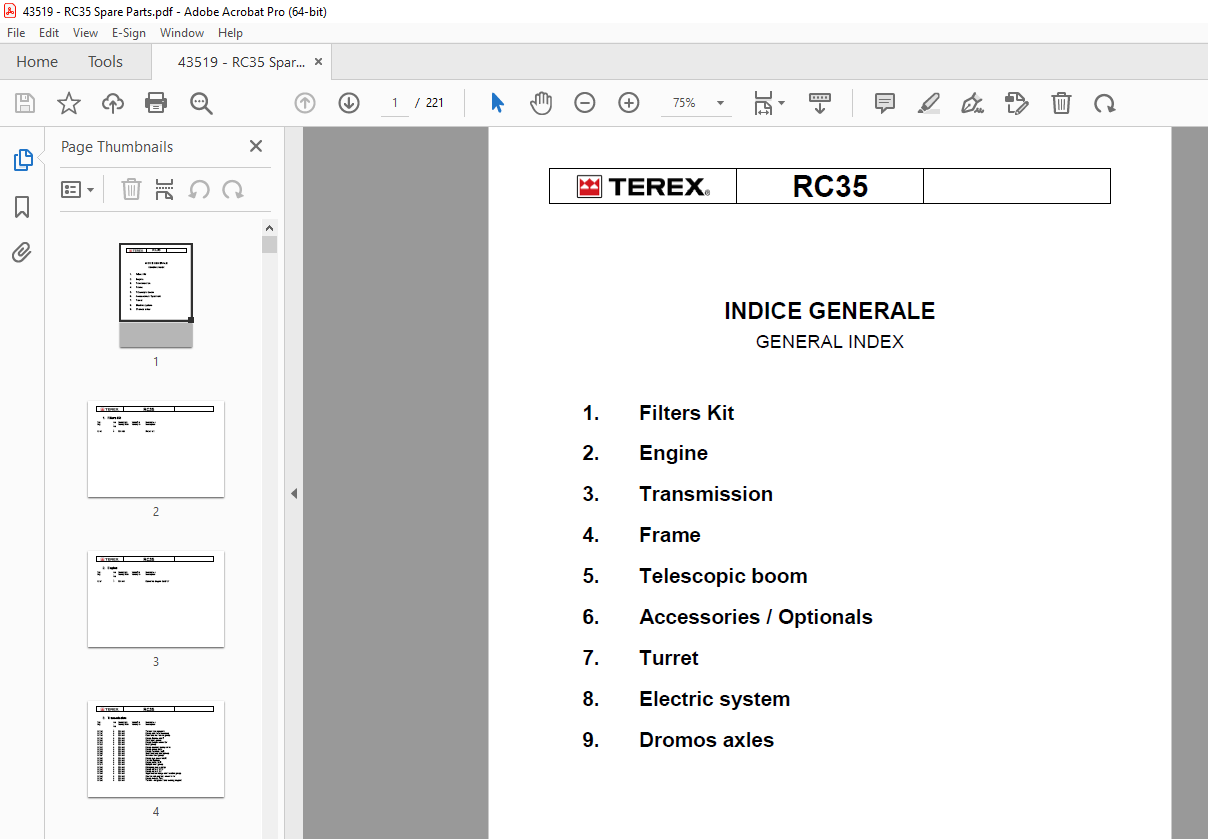Click the TEREX logo in header
The height and width of the screenshot is (839, 1208).
[x=643, y=187]
